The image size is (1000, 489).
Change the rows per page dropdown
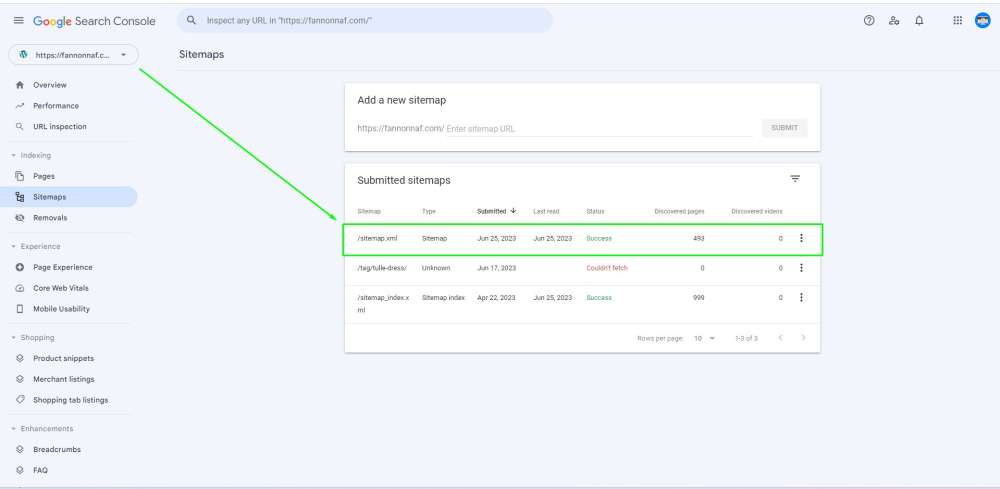[x=705, y=339]
